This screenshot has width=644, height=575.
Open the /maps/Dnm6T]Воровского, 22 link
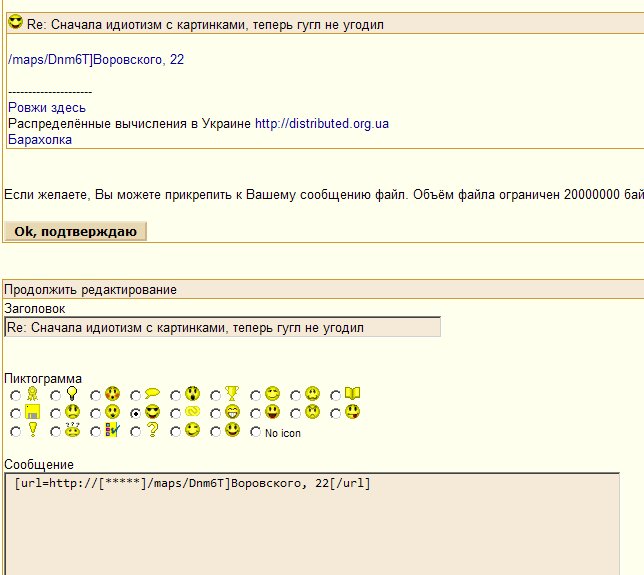tap(96, 60)
